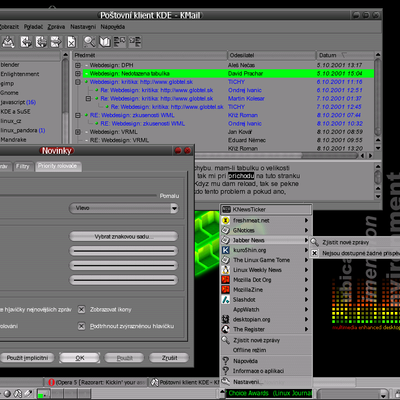Confirm the Novinky dialog with OK
This screenshot has height=400, width=400.
(80, 358)
